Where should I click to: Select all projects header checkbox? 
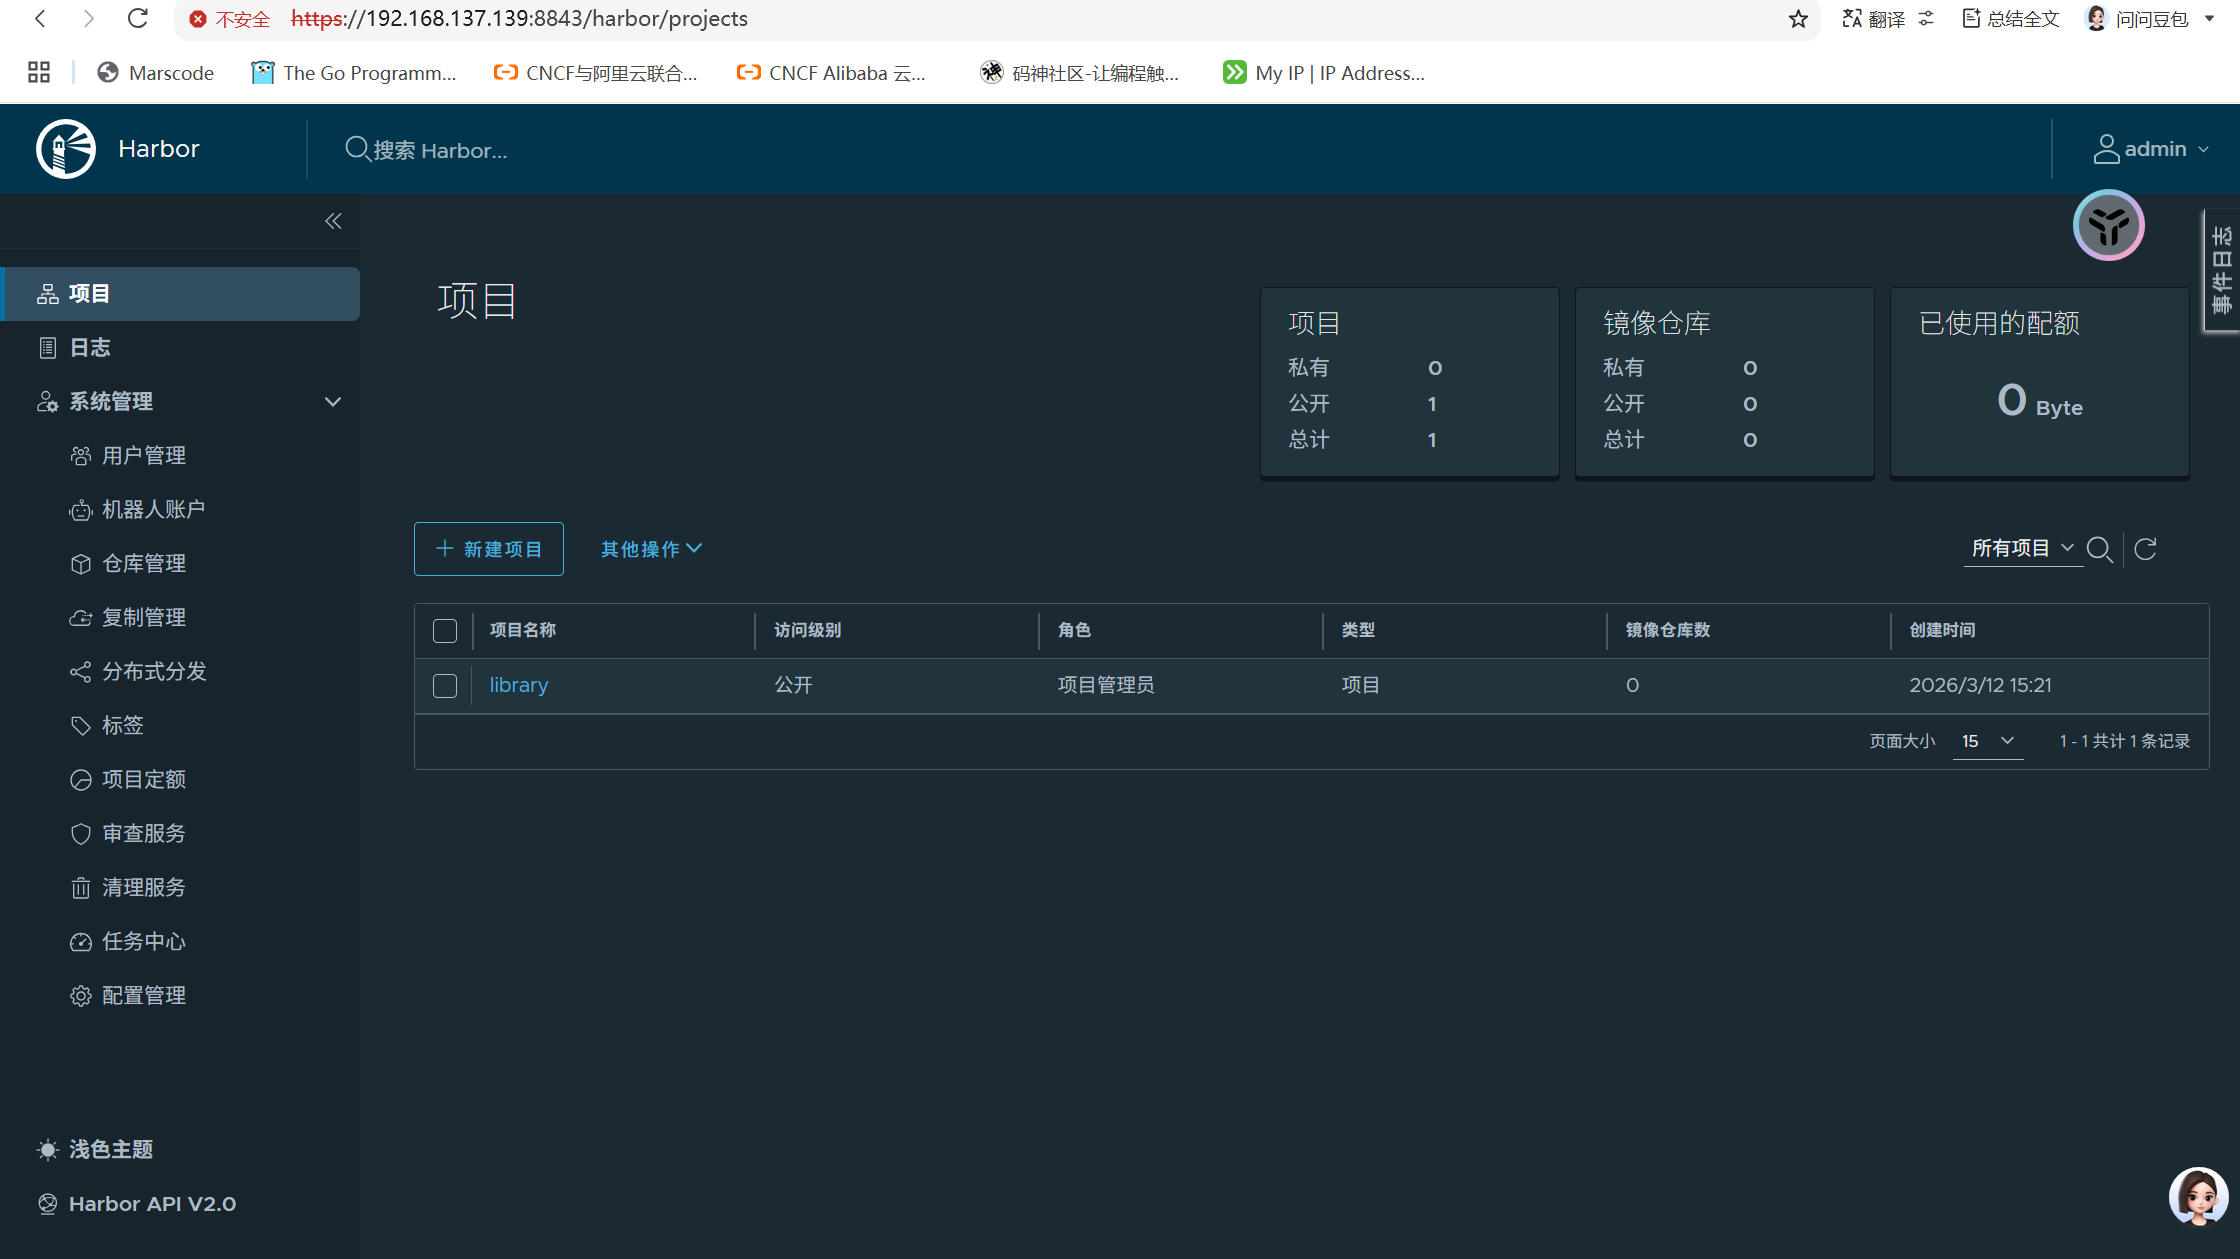(445, 631)
